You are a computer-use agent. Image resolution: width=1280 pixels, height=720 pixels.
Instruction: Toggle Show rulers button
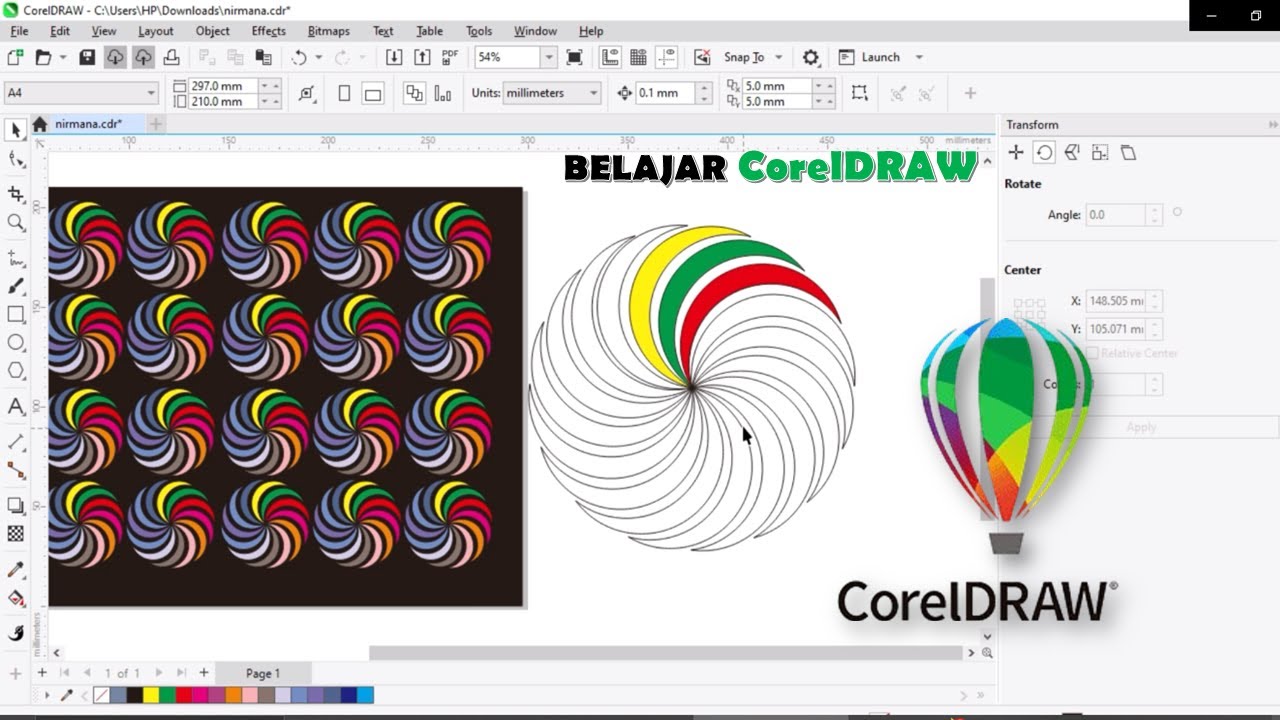(610, 57)
